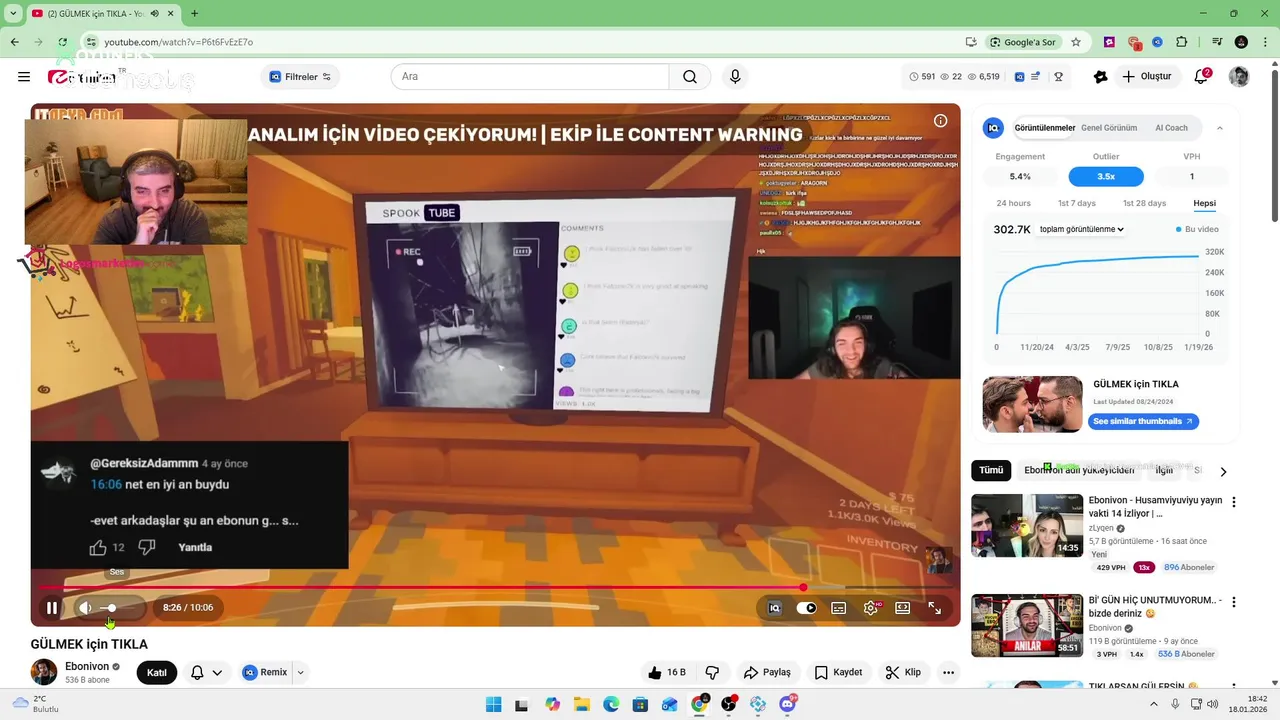Click the search magnifier button

coord(690,77)
